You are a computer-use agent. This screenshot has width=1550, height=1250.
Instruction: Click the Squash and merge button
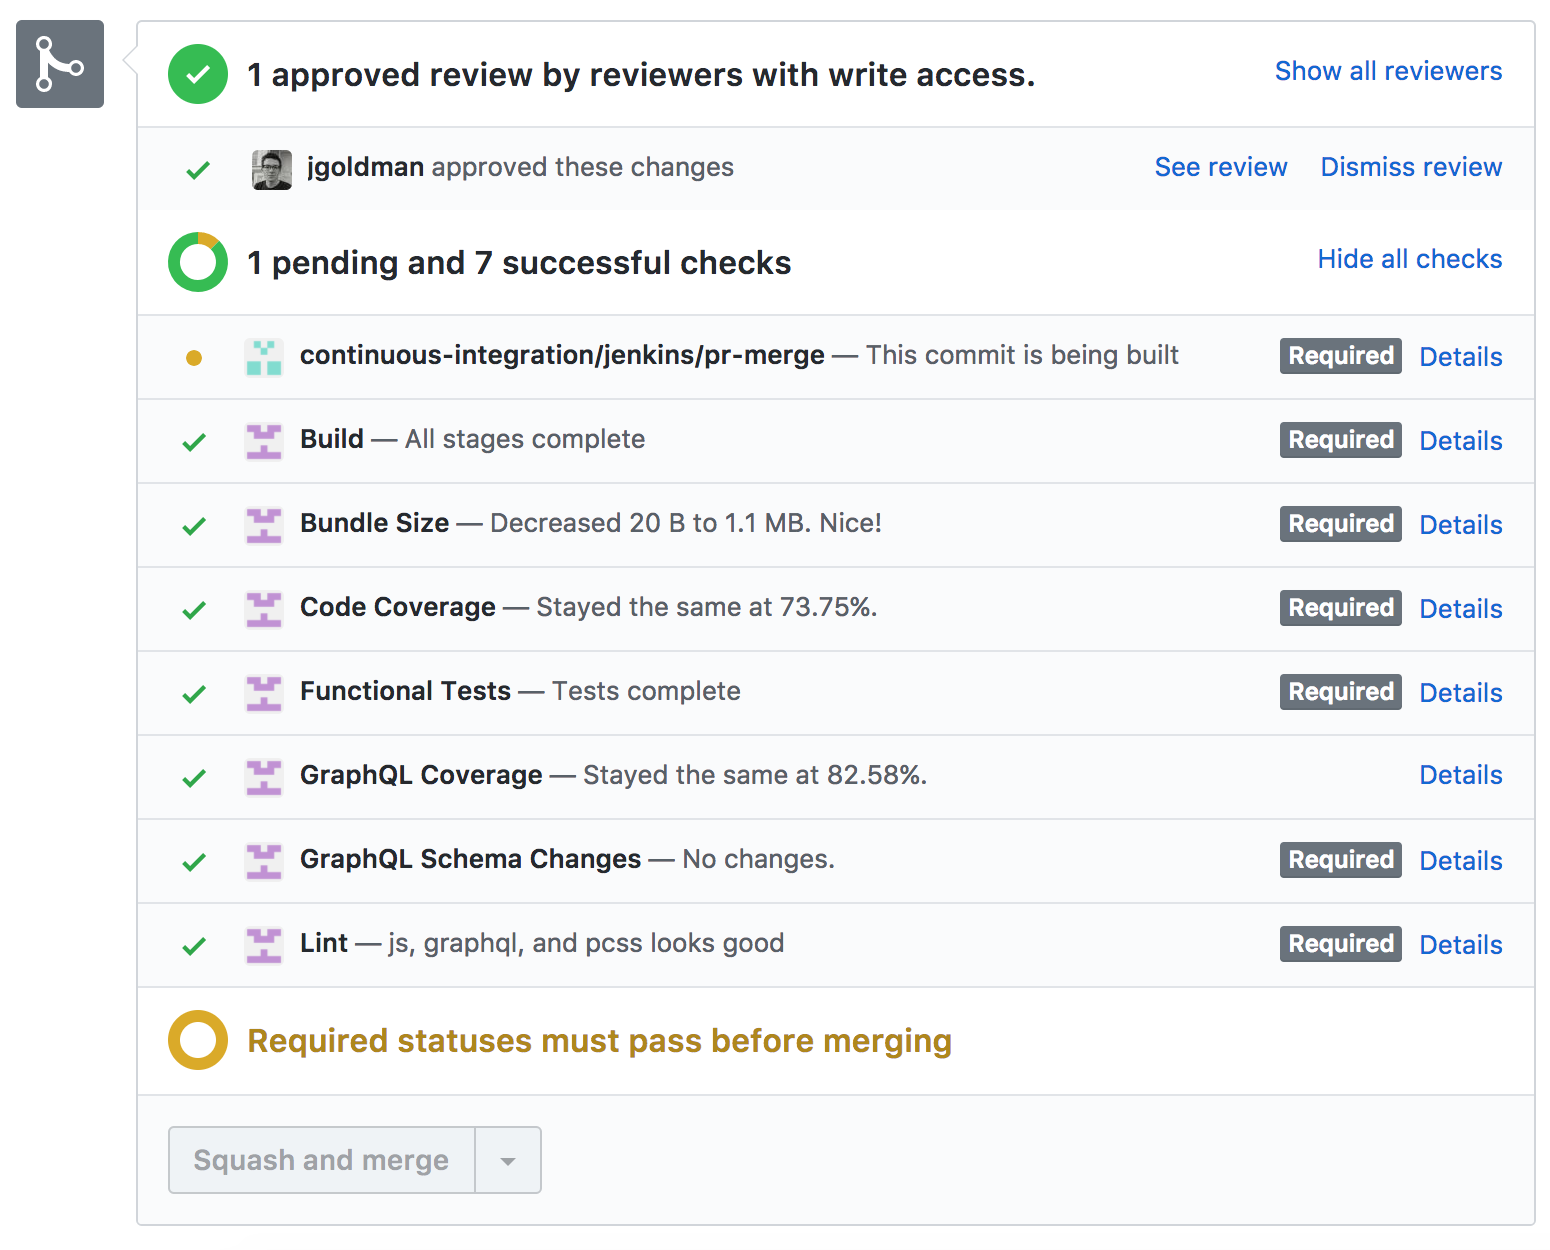click(x=320, y=1159)
